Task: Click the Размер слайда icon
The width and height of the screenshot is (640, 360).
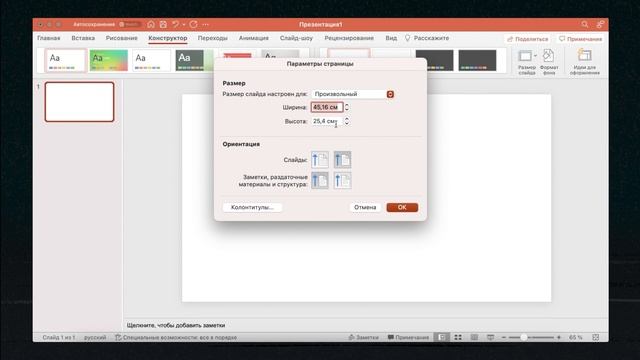Action: (x=526, y=56)
